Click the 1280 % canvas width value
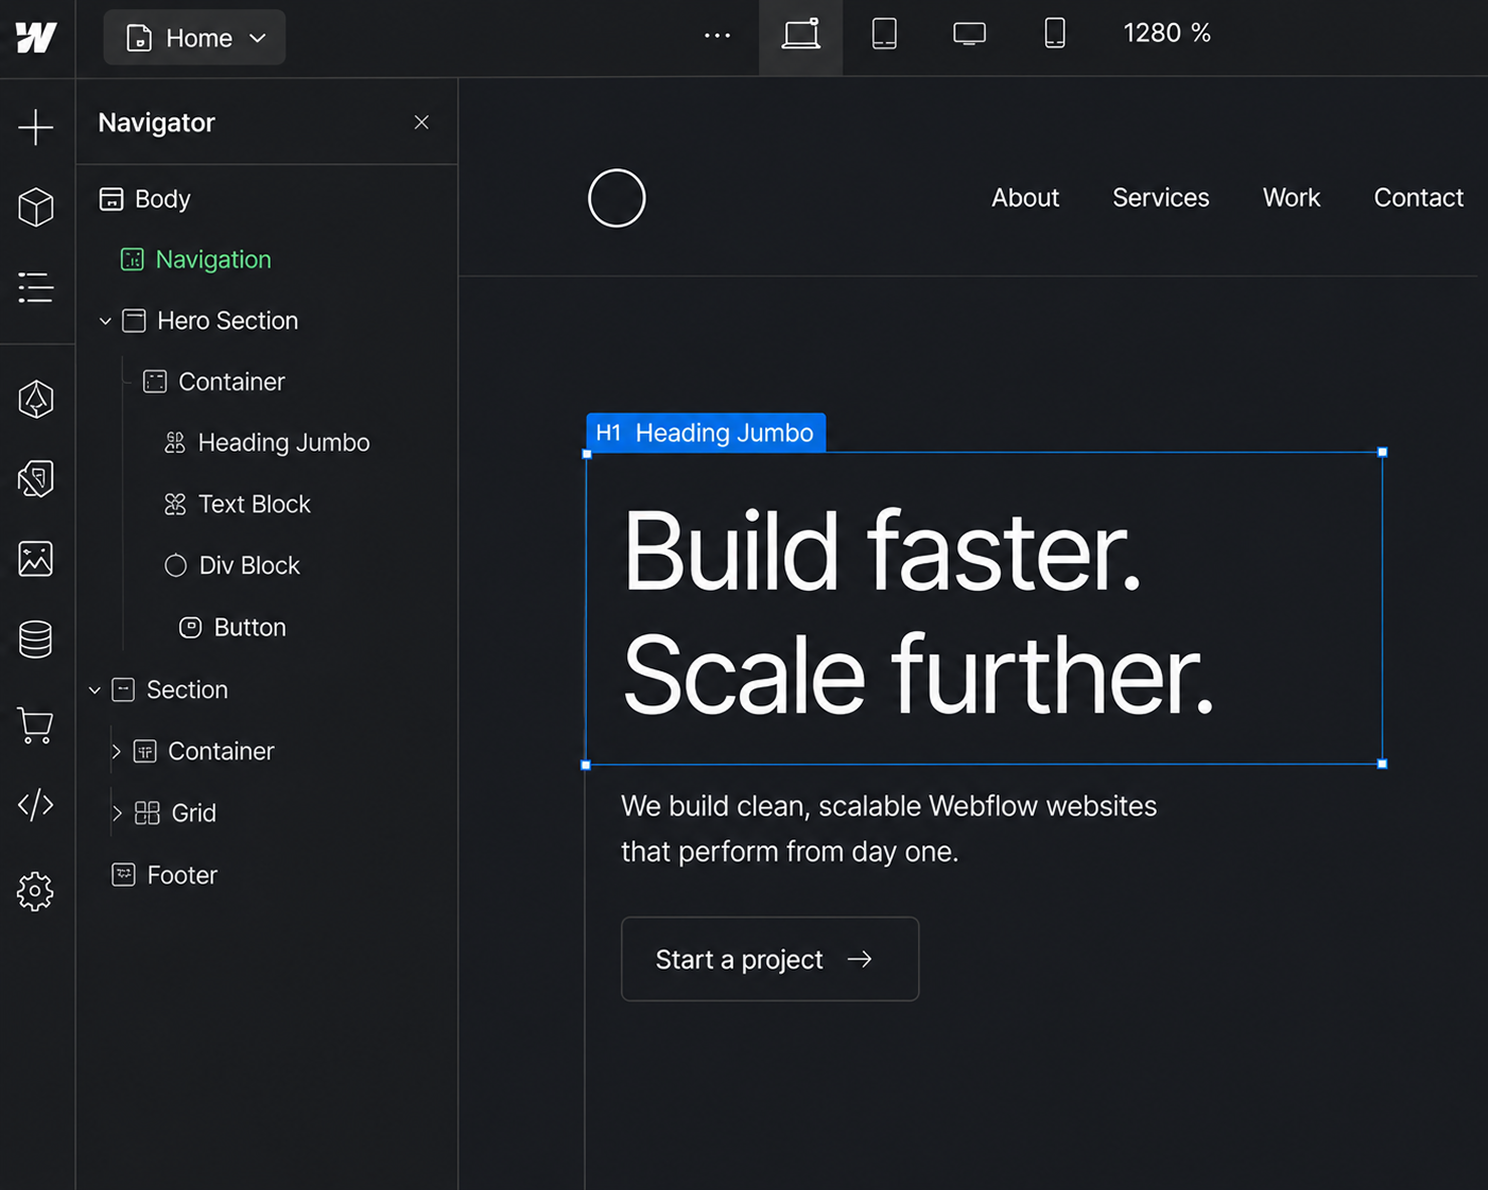1488x1190 pixels. [1167, 33]
